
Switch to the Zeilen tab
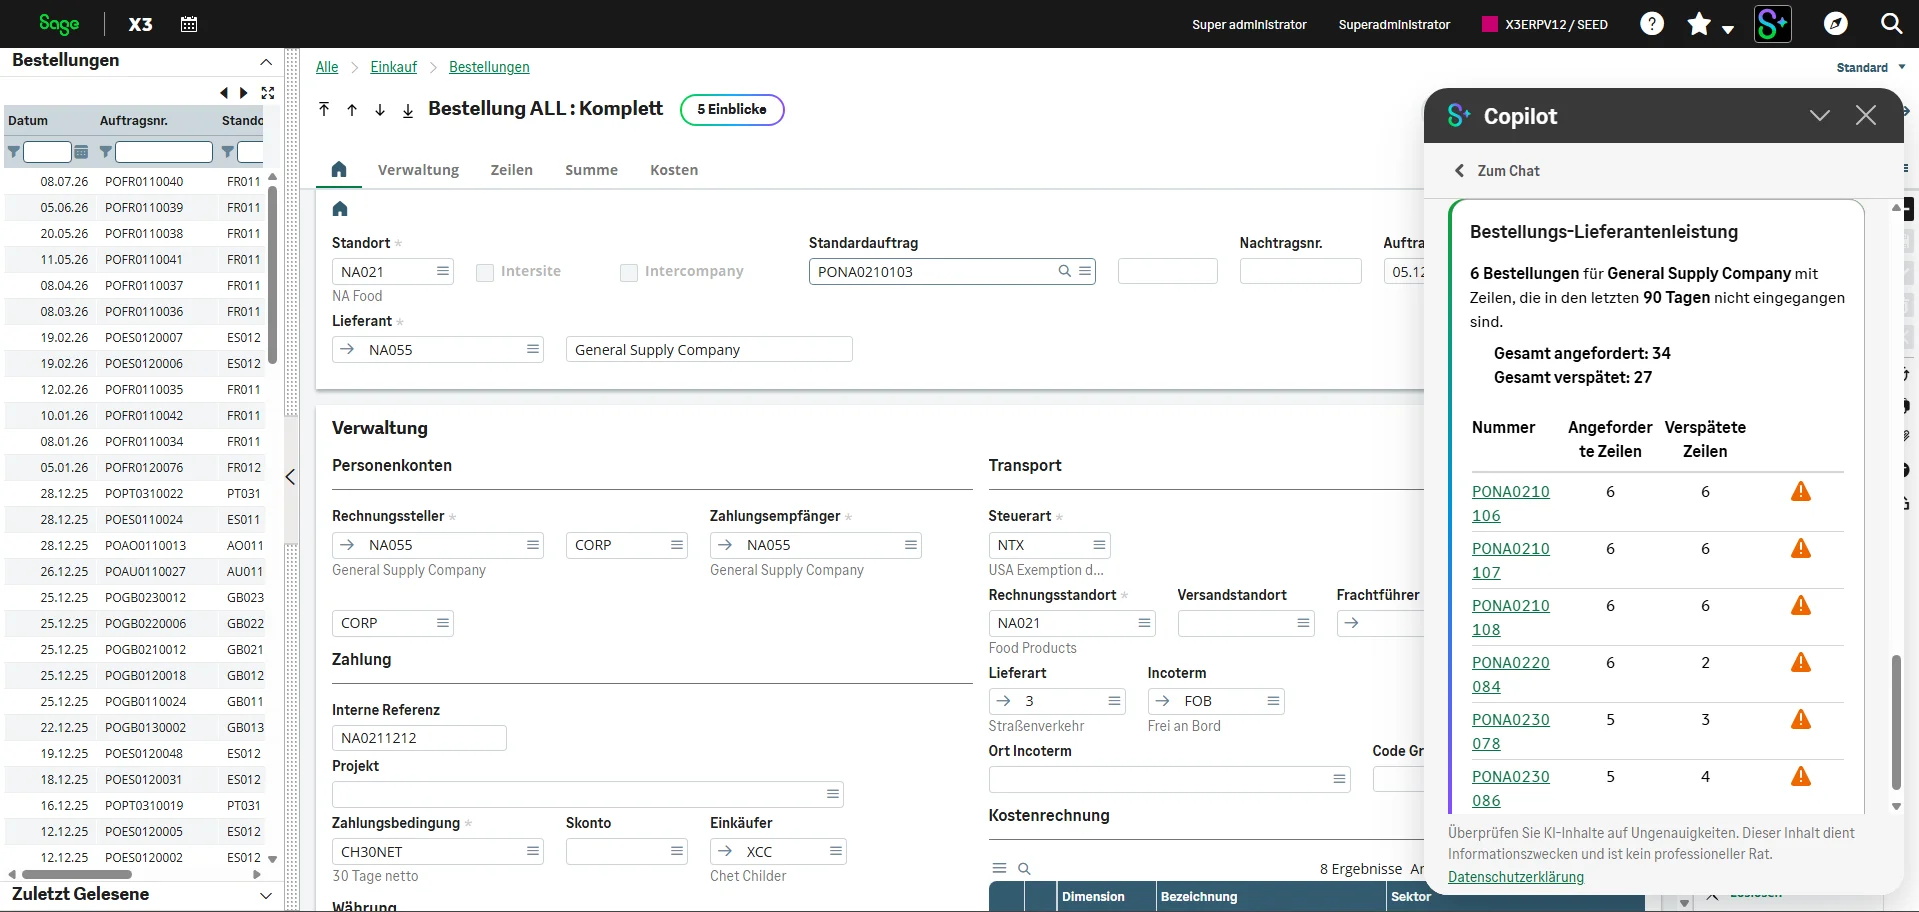point(511,170)
